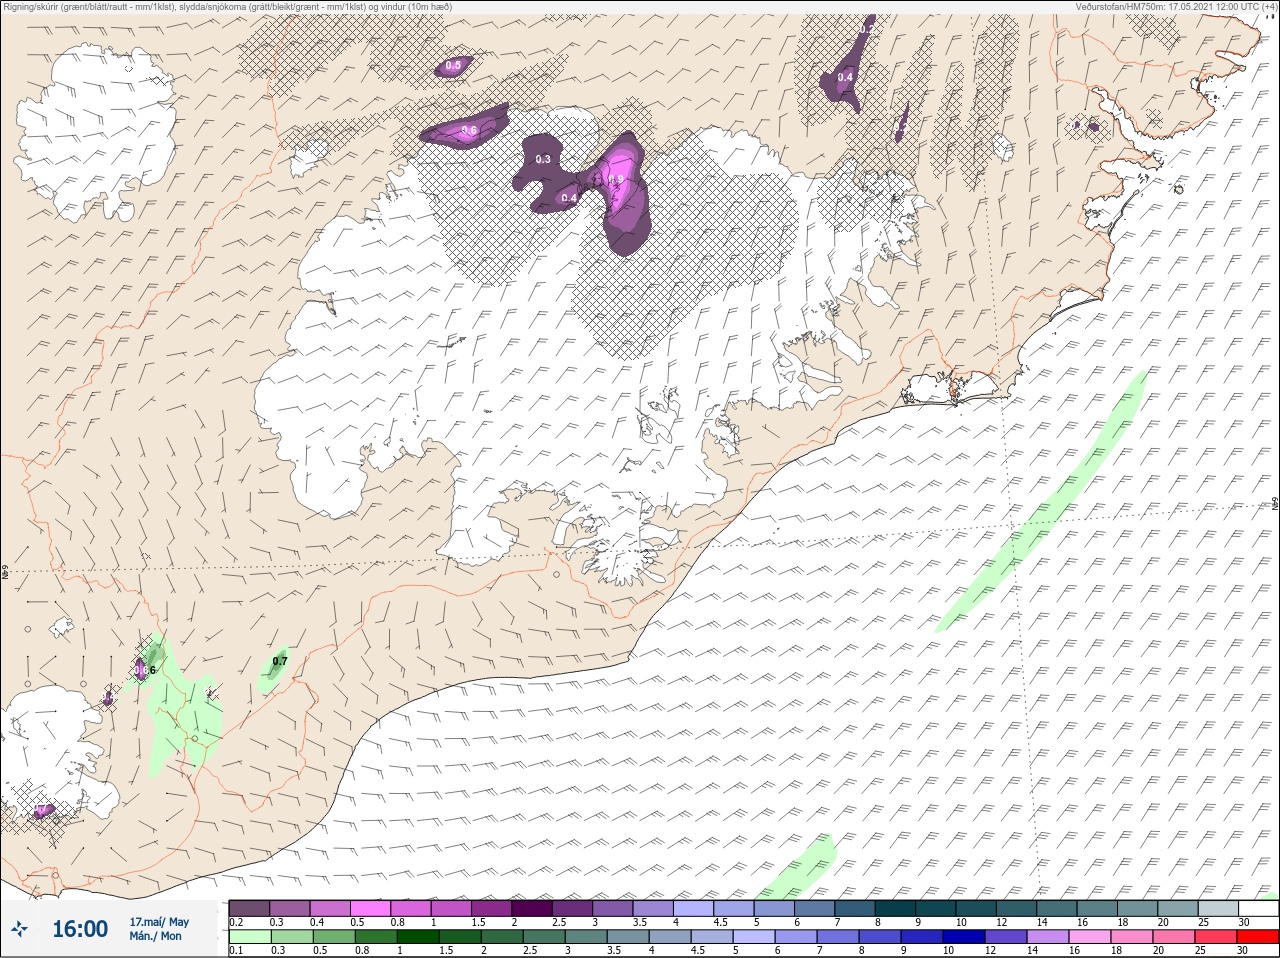Click the bright pink 0.5–0.8 swatch in upper legend row

click(x=371, y=908)
